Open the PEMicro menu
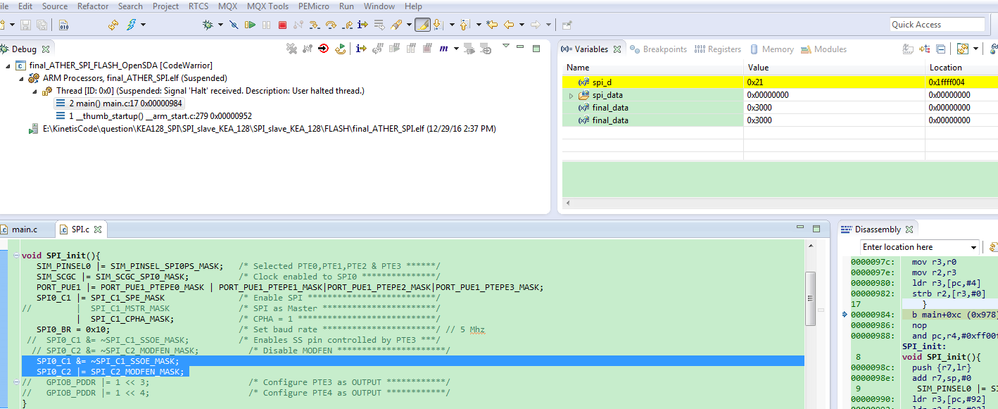 pyautogui.click(x=314, y=6)
